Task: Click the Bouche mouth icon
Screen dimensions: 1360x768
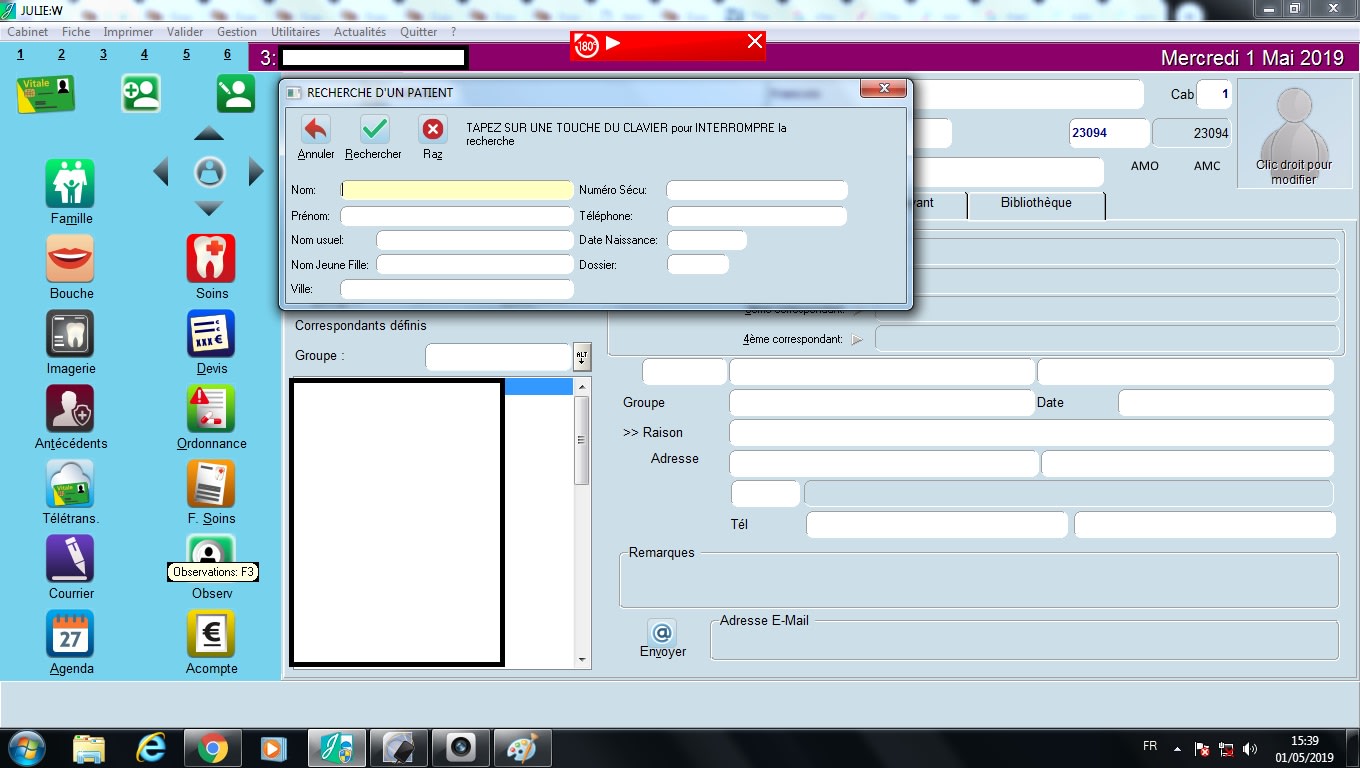Action: (70, 259)
